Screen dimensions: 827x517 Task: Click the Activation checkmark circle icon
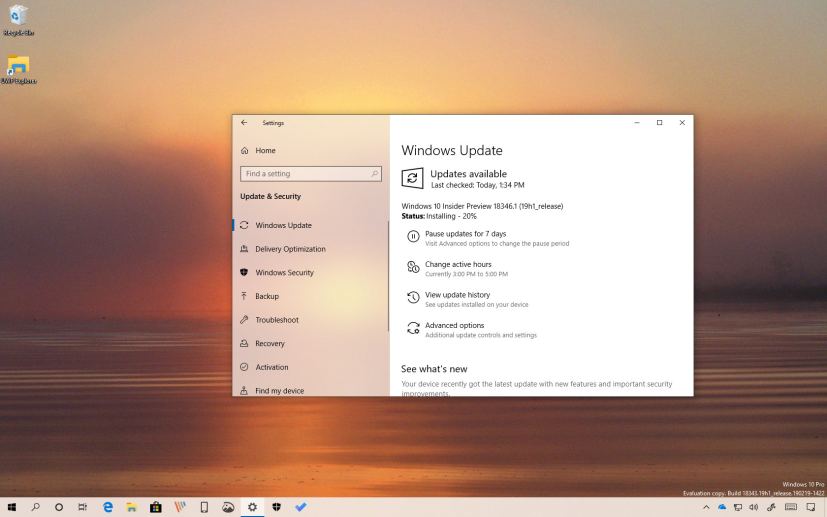click(x=244, y=367)
